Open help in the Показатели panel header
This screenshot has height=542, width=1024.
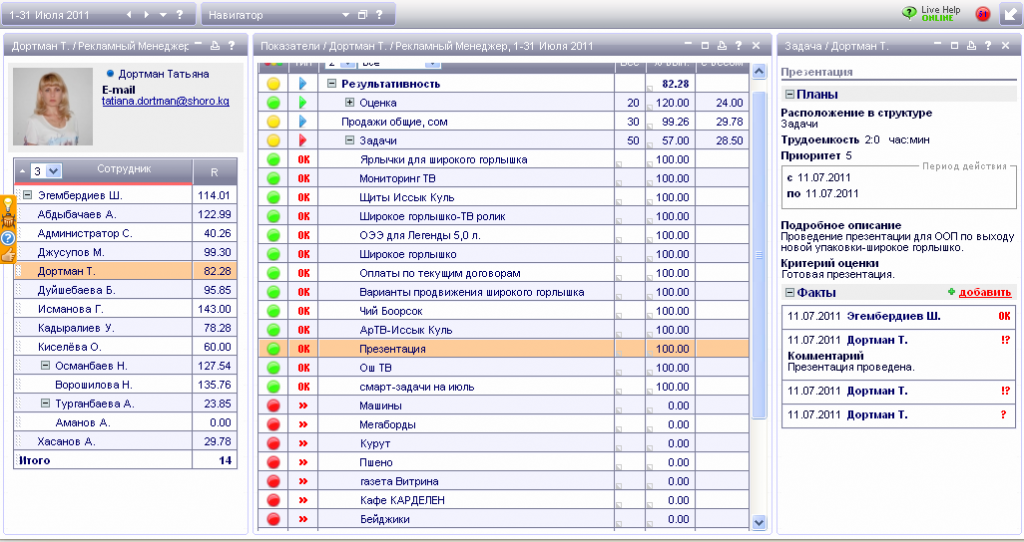click(739, 46)
